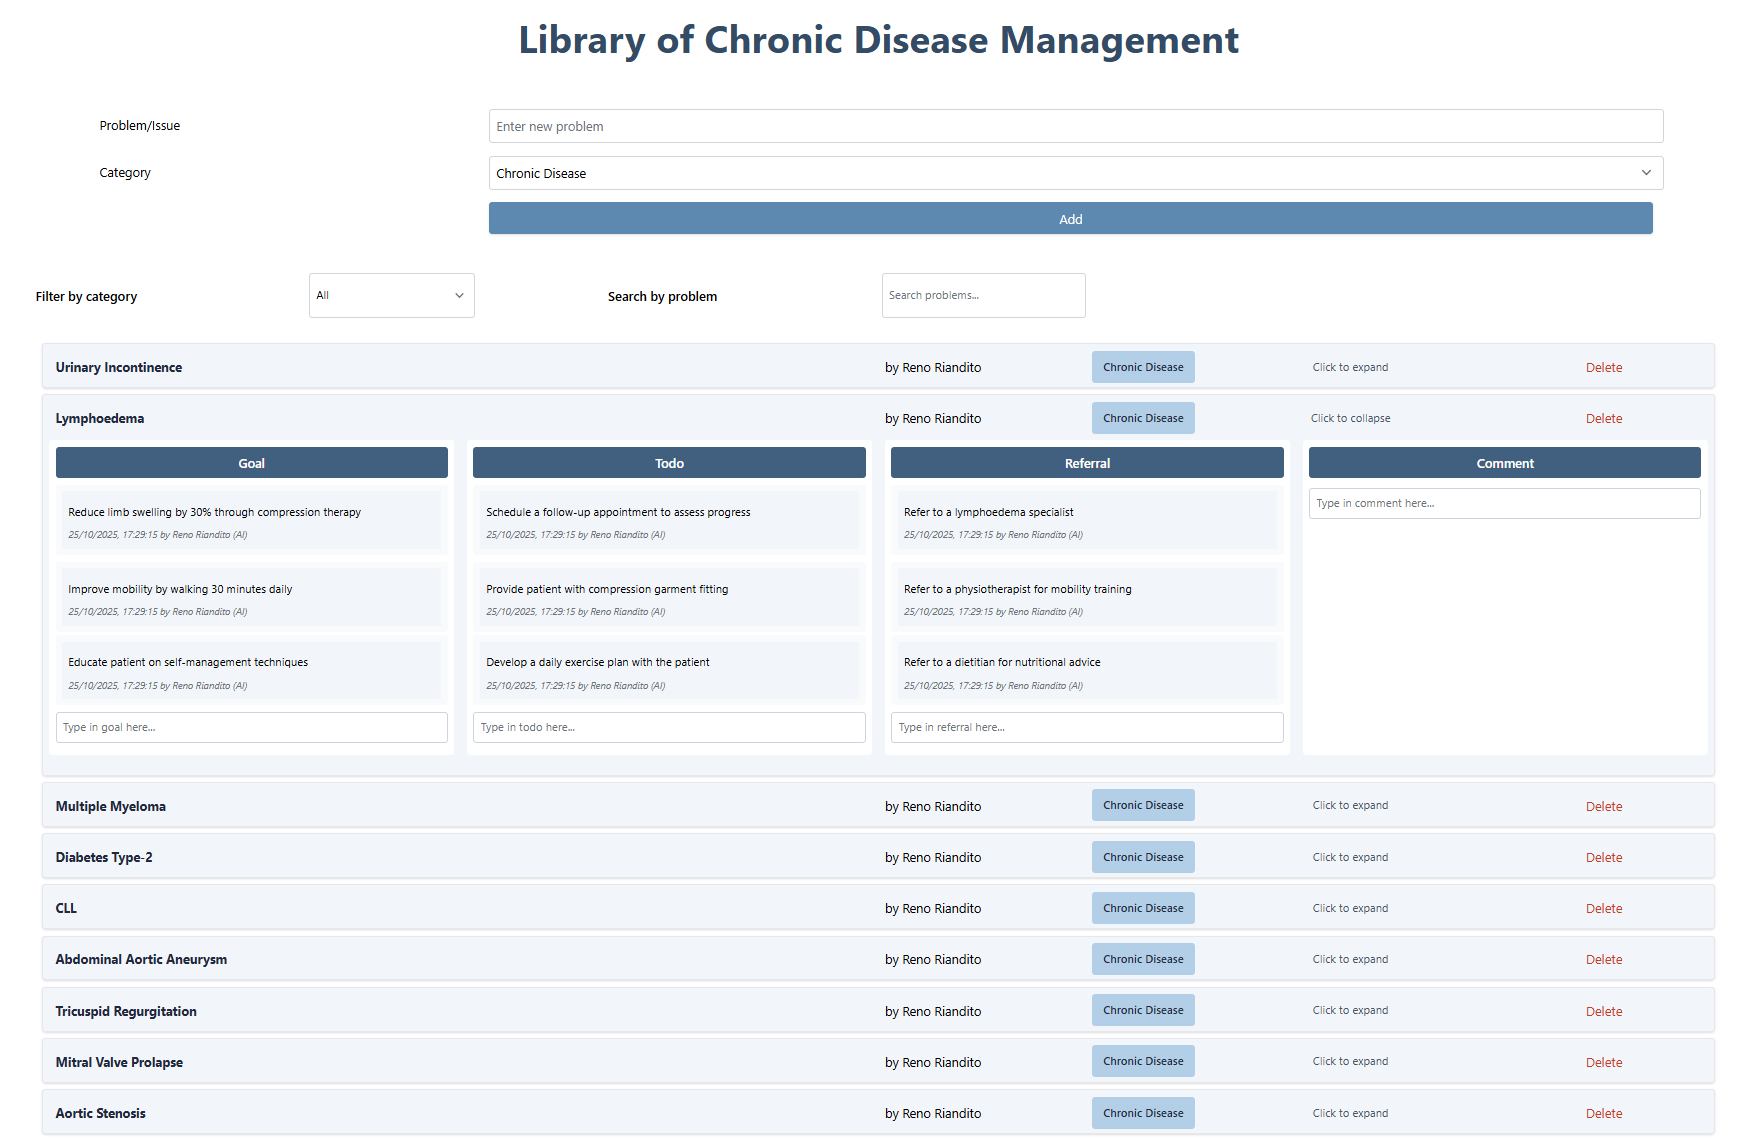Click the Chronic Disease badge on Urinary Incontinence
The height and width of the screenshot is (1139, 1739).
[x=1143, y=367]
